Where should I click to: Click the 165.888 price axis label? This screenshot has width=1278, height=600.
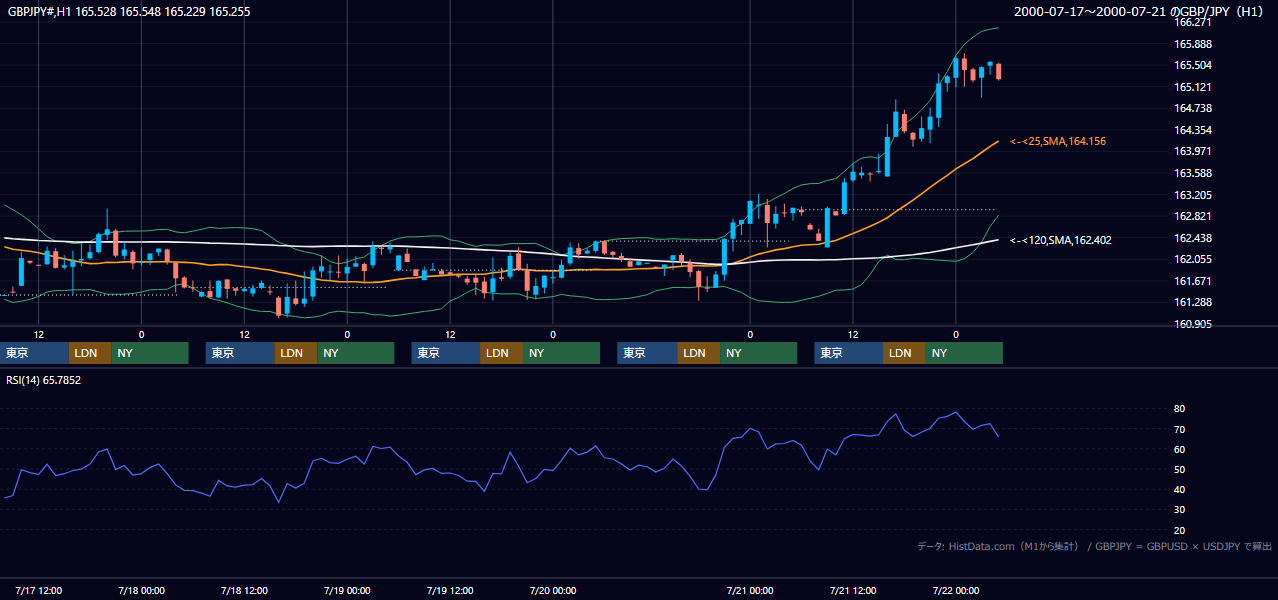point(1193,44)
